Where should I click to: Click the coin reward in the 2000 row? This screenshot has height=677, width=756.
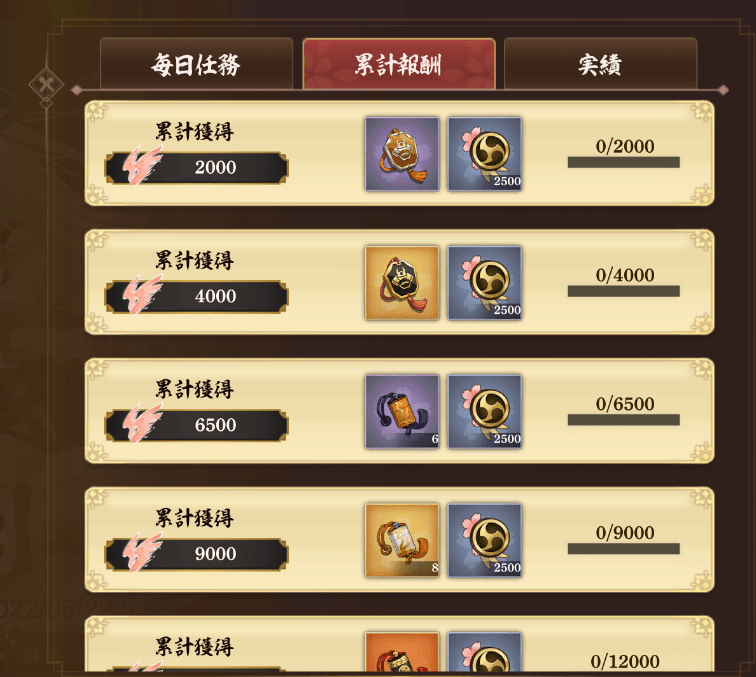click(485, 154)
